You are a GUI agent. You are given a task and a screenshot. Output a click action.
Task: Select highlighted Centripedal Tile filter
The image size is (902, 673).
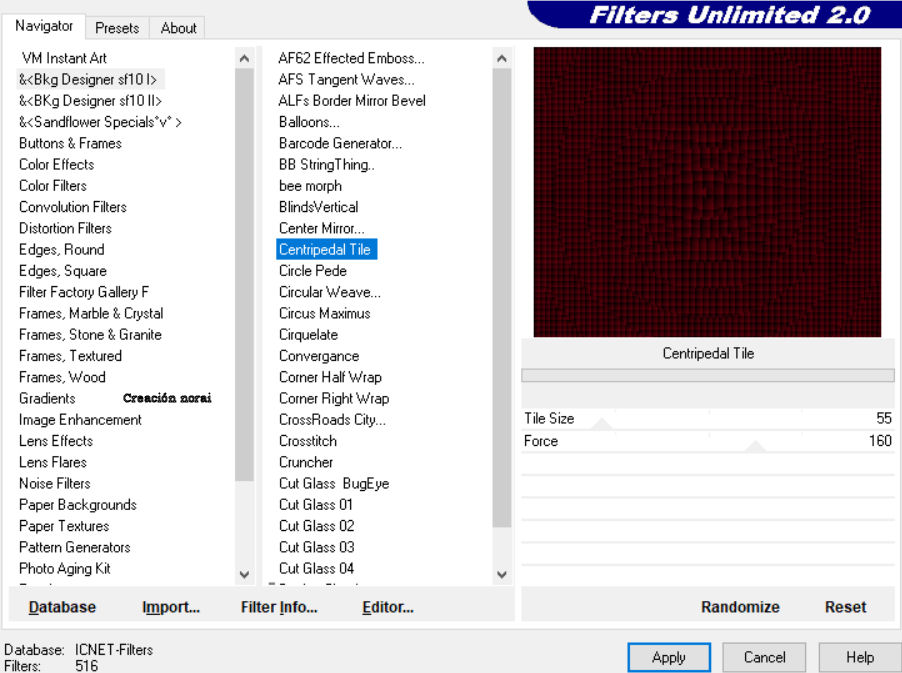pyautogui.click(x=326, y=250)
